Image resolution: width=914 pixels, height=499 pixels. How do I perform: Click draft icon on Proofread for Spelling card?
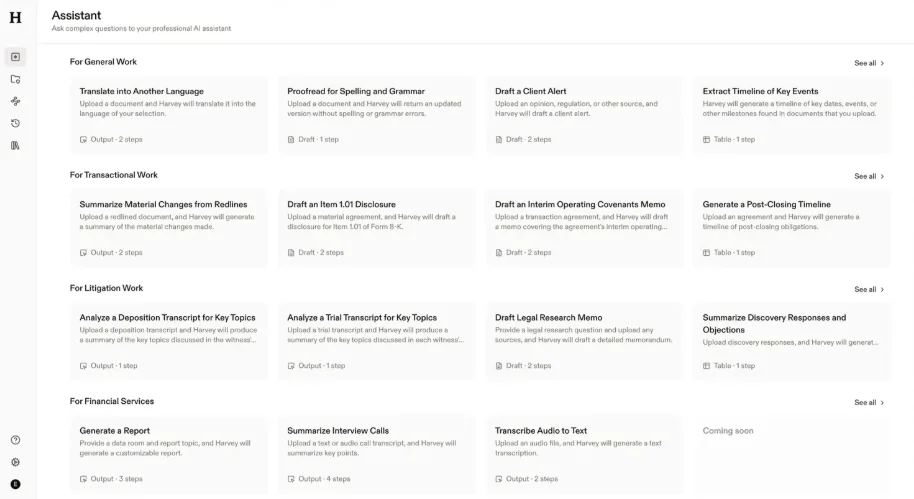pos(291,140)
